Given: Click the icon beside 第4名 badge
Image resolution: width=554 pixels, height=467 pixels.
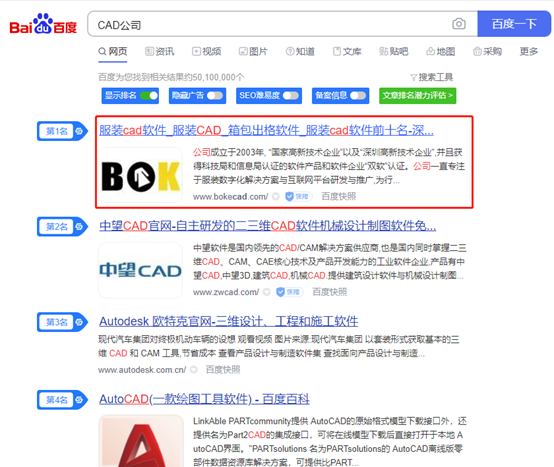Looking at the screenshot, I should [x=79, y=400].
